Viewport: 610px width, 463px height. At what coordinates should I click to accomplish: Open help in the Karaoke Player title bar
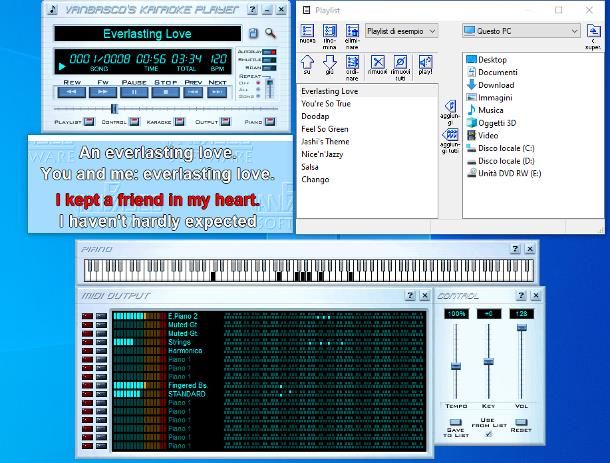252,10
